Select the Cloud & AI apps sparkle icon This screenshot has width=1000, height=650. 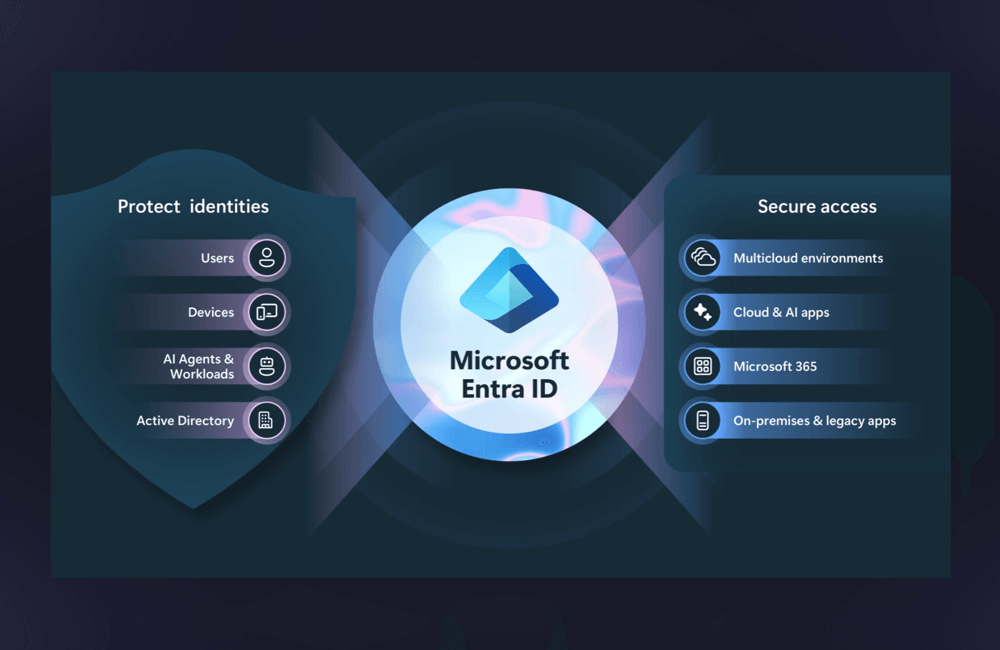point(703,312)
